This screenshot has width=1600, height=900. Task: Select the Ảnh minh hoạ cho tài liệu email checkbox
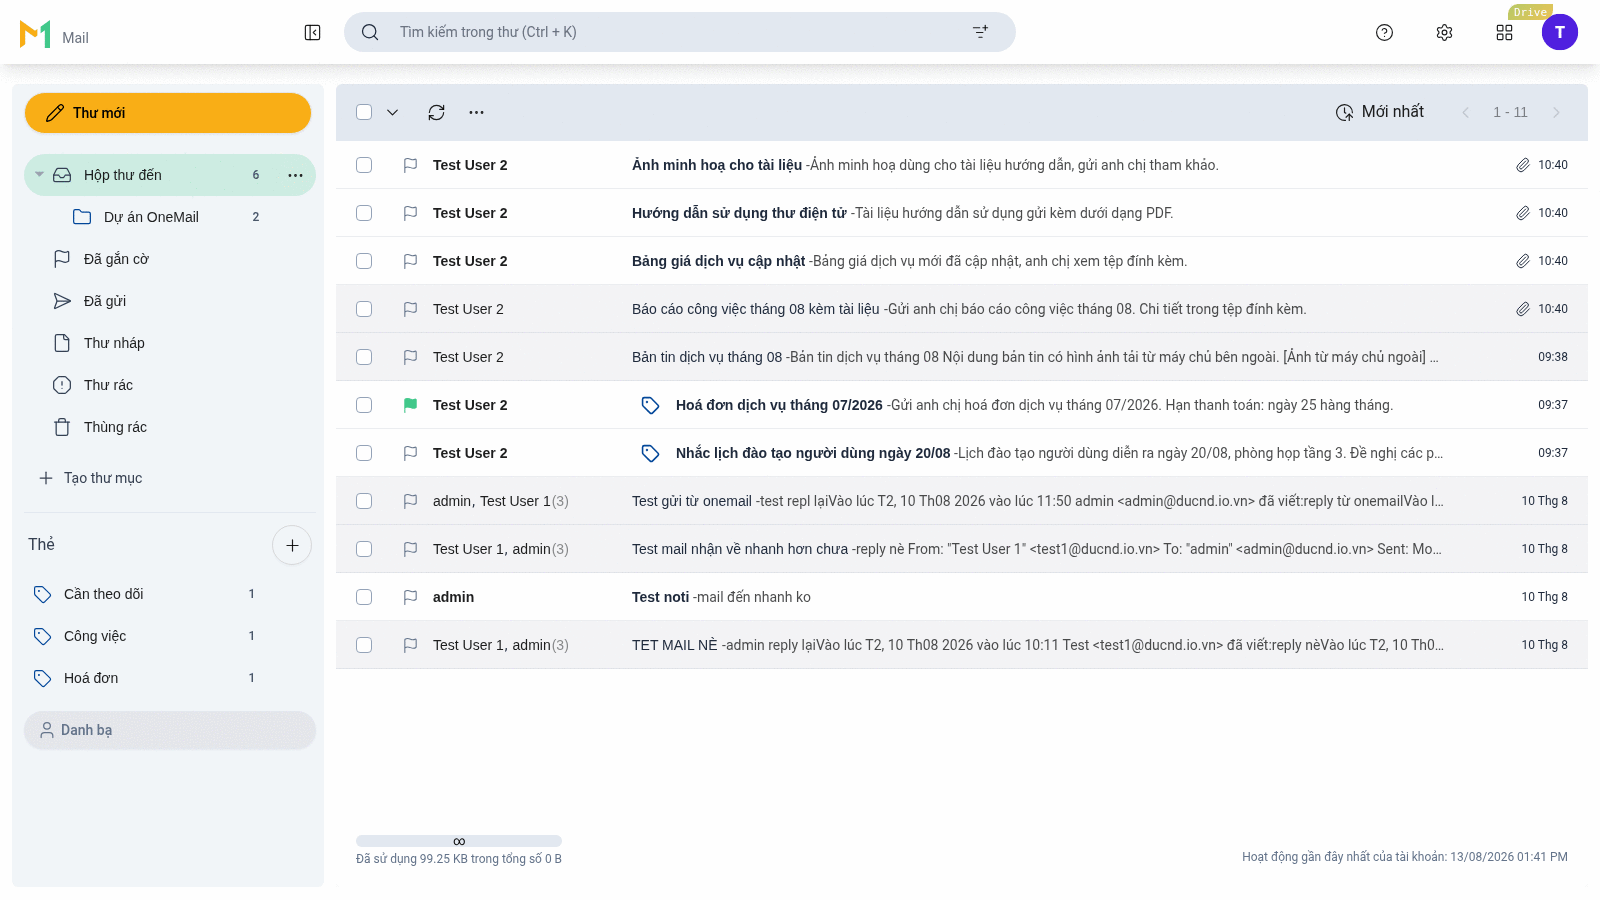364,165
